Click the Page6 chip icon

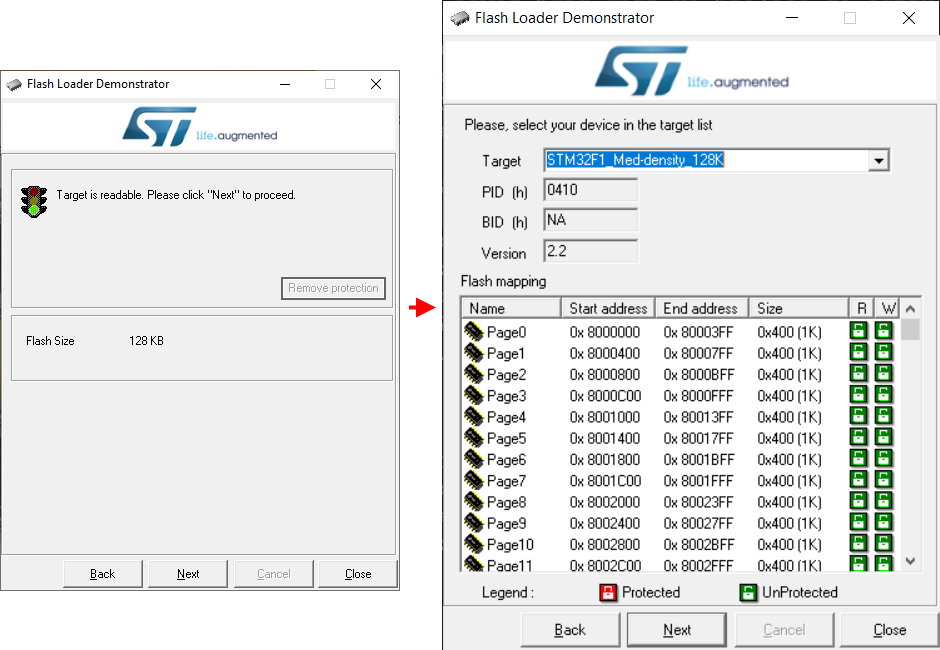point(474,459)
